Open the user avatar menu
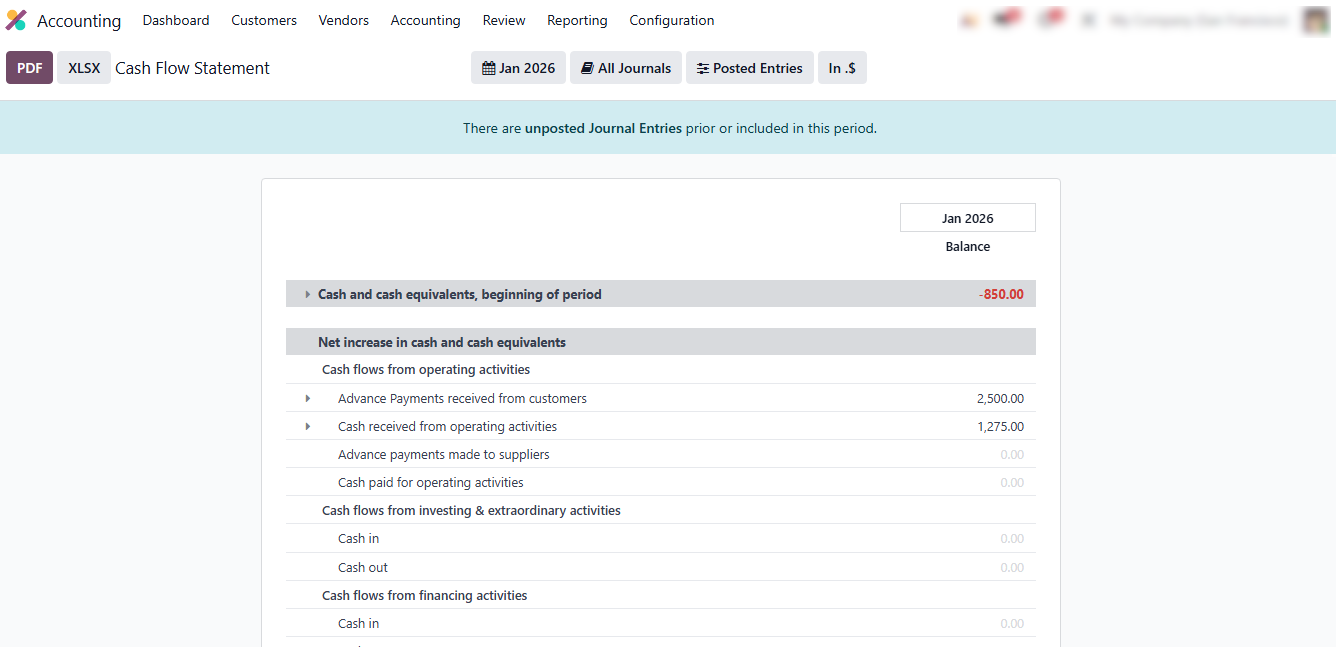The height and width of the screenshot is (647, 1336). [x=1315, y=21]
